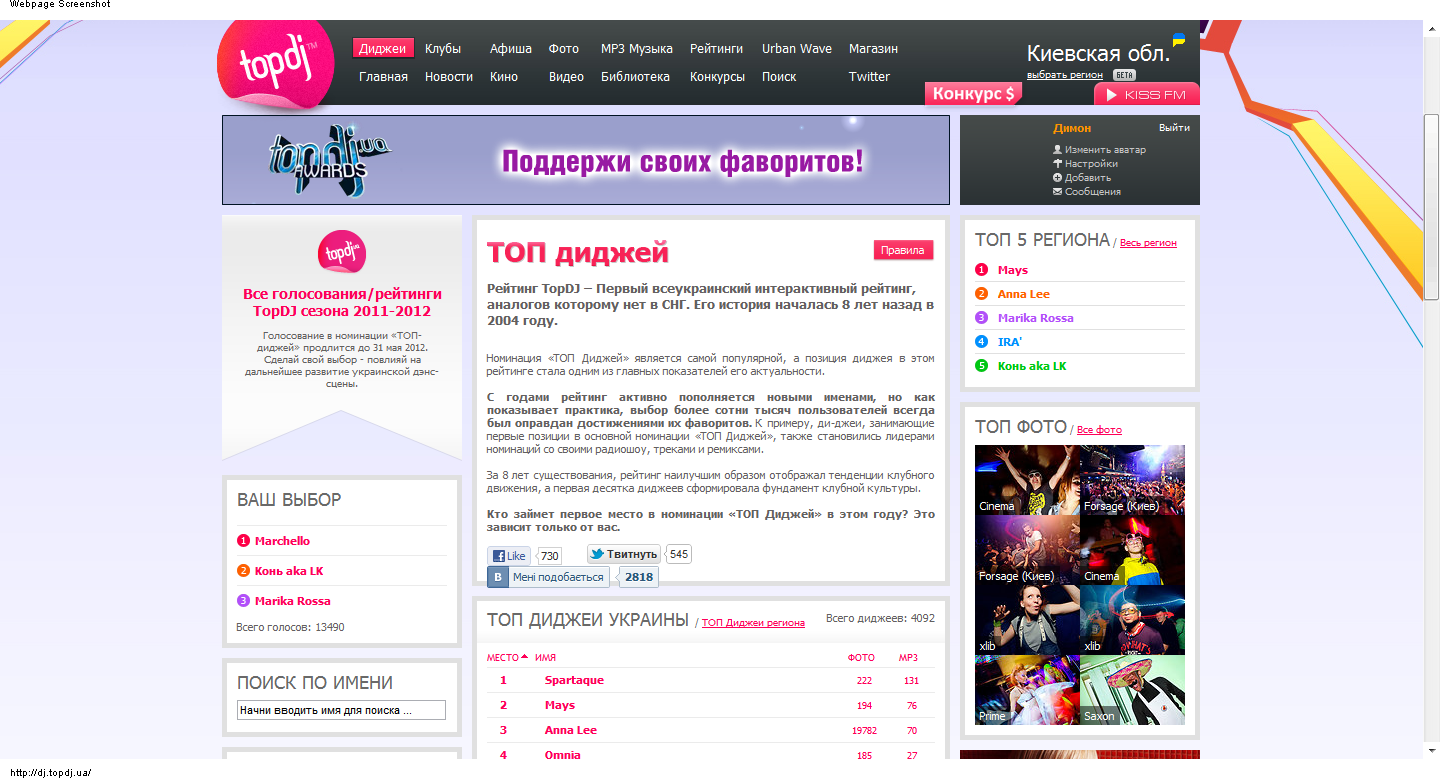Click the Твитнуть tweet button

(x=623, y=554)
